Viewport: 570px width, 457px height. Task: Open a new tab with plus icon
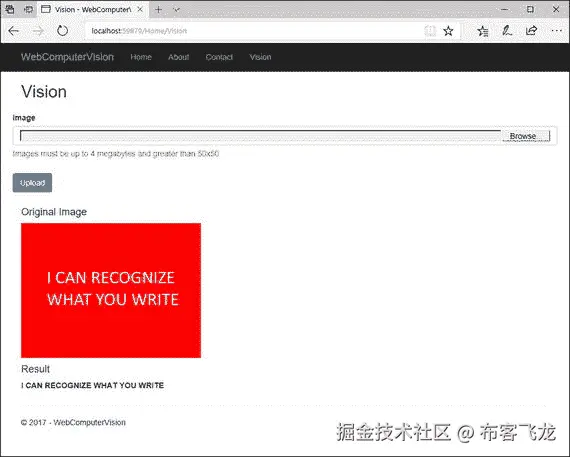coord(158,9)
